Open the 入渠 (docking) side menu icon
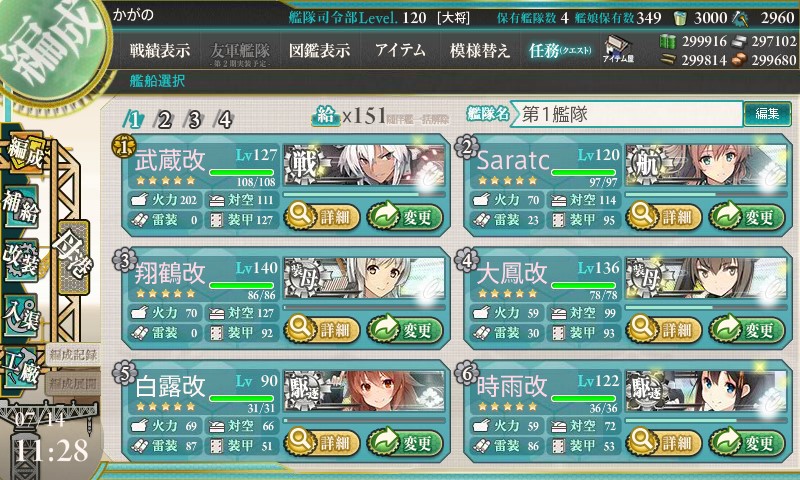 click(x=21, y=315)
